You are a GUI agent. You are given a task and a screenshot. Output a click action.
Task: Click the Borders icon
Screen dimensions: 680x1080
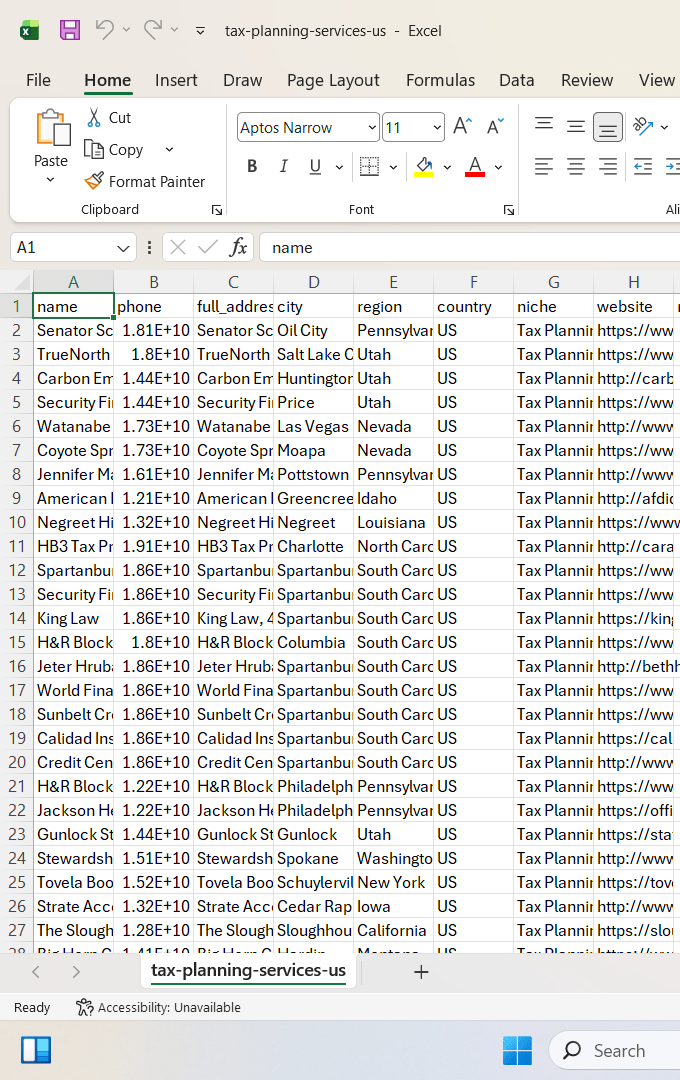tap(370, 166)
